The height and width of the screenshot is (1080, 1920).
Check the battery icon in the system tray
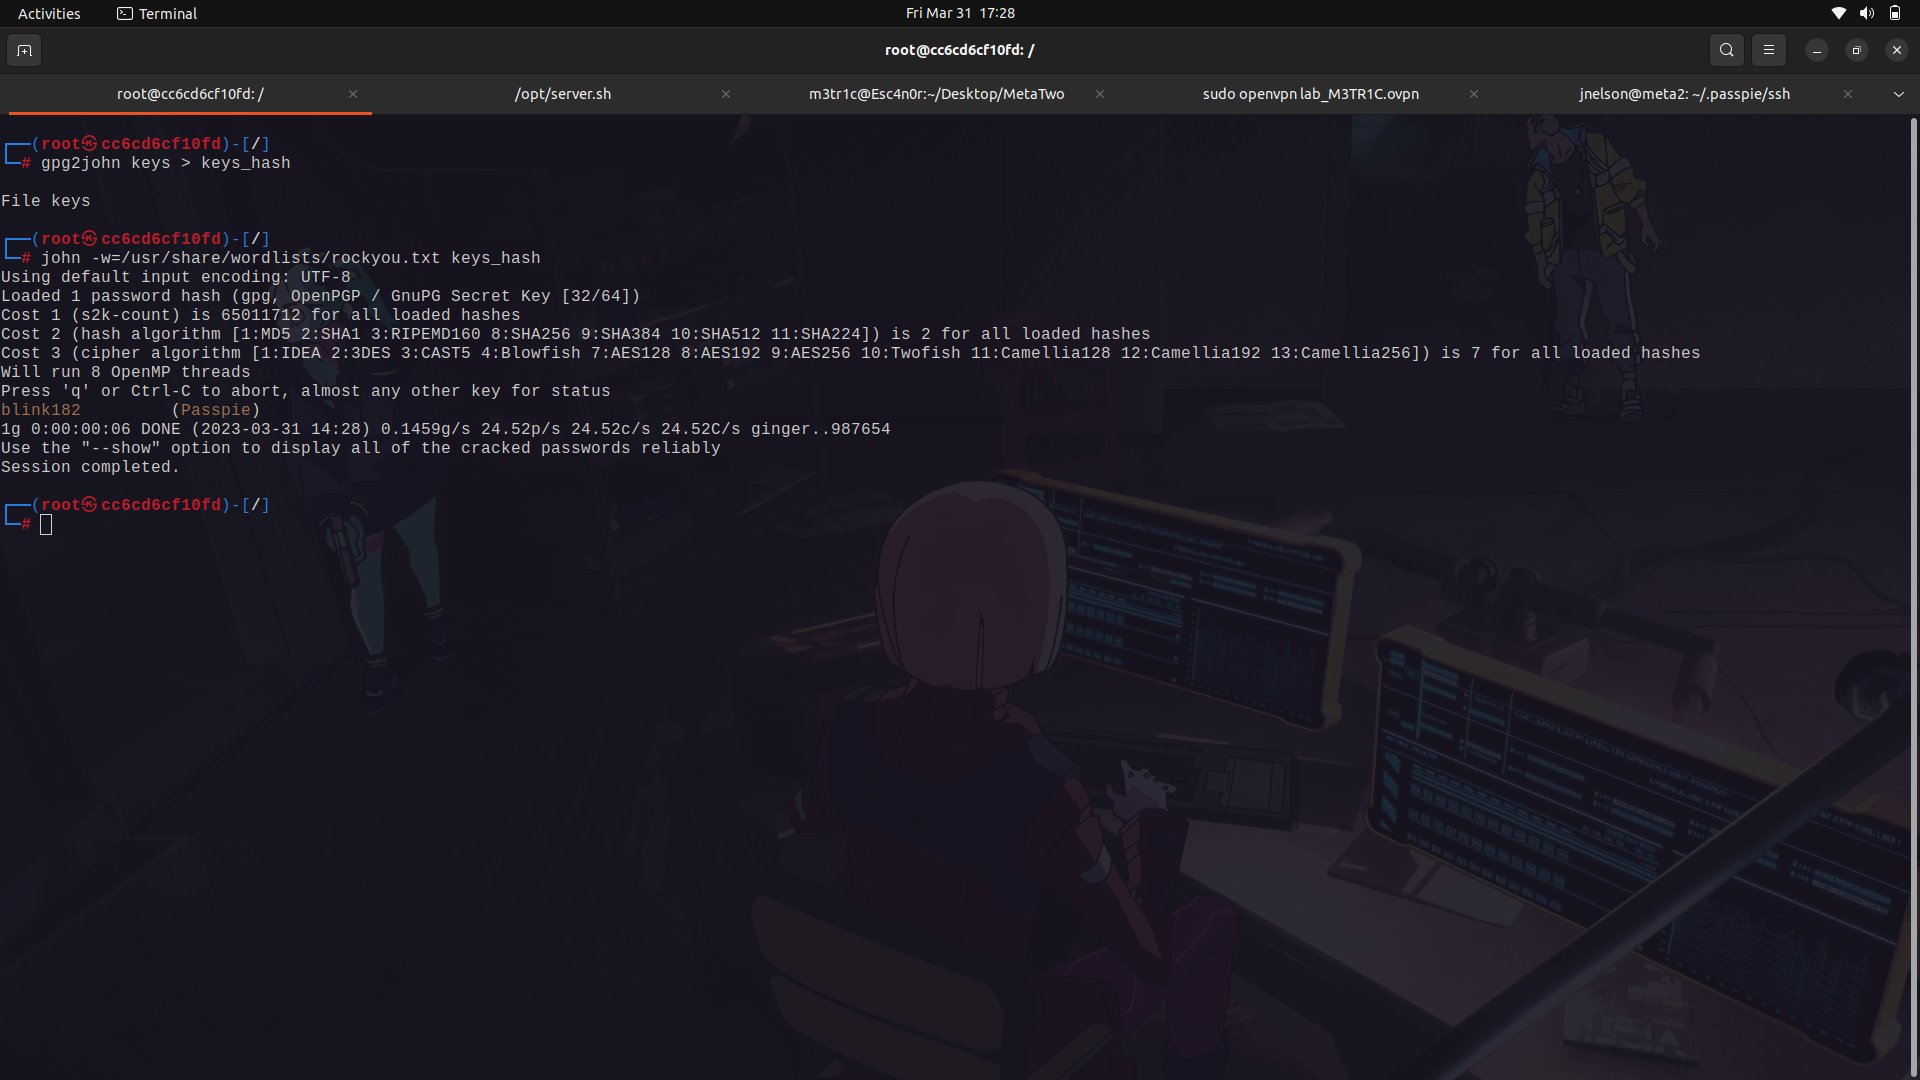[x=1895, y=13]
